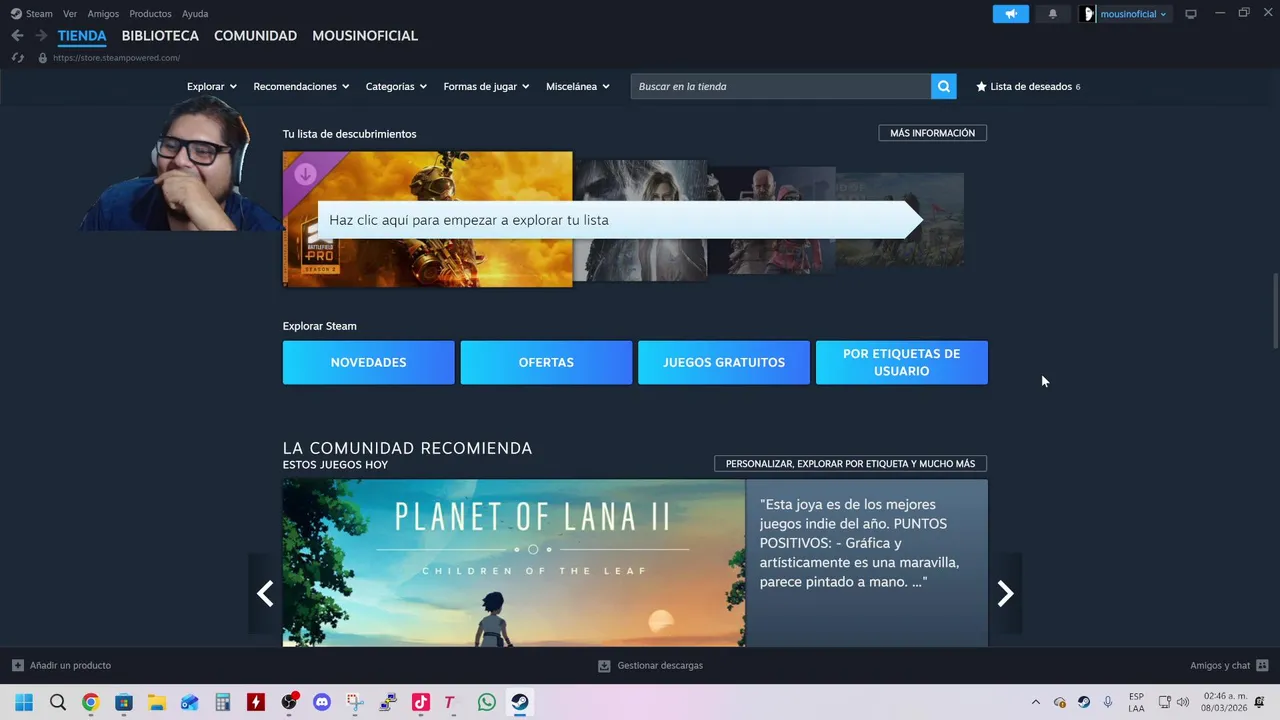Open WhatsApp from the taskbar
This screenshot has height=720, width=1280.
[x=487, y=702]
